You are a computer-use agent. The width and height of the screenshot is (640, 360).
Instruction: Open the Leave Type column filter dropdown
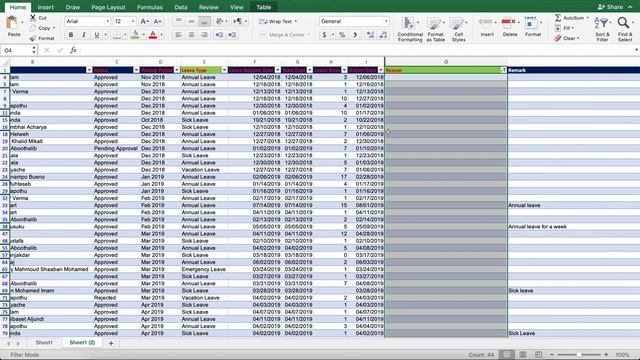point(224,70)
